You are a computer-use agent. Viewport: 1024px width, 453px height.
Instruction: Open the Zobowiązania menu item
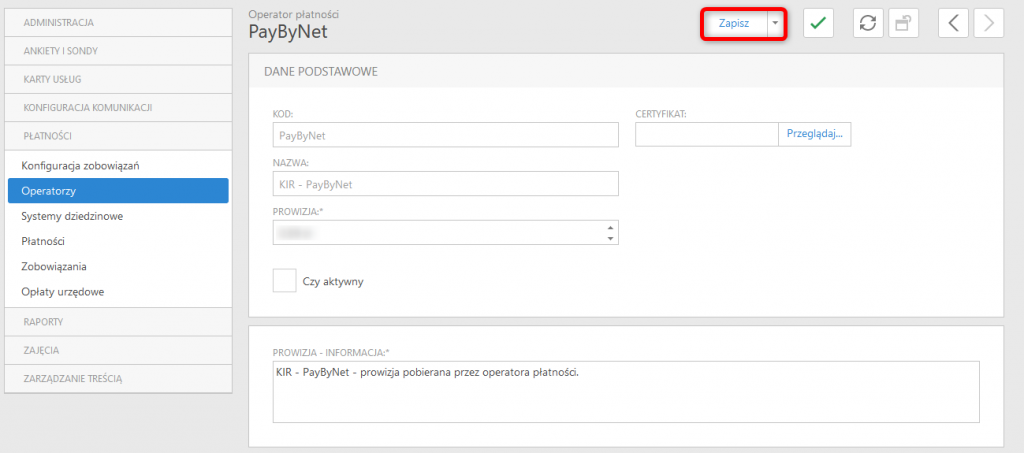(x=118, y=266)
